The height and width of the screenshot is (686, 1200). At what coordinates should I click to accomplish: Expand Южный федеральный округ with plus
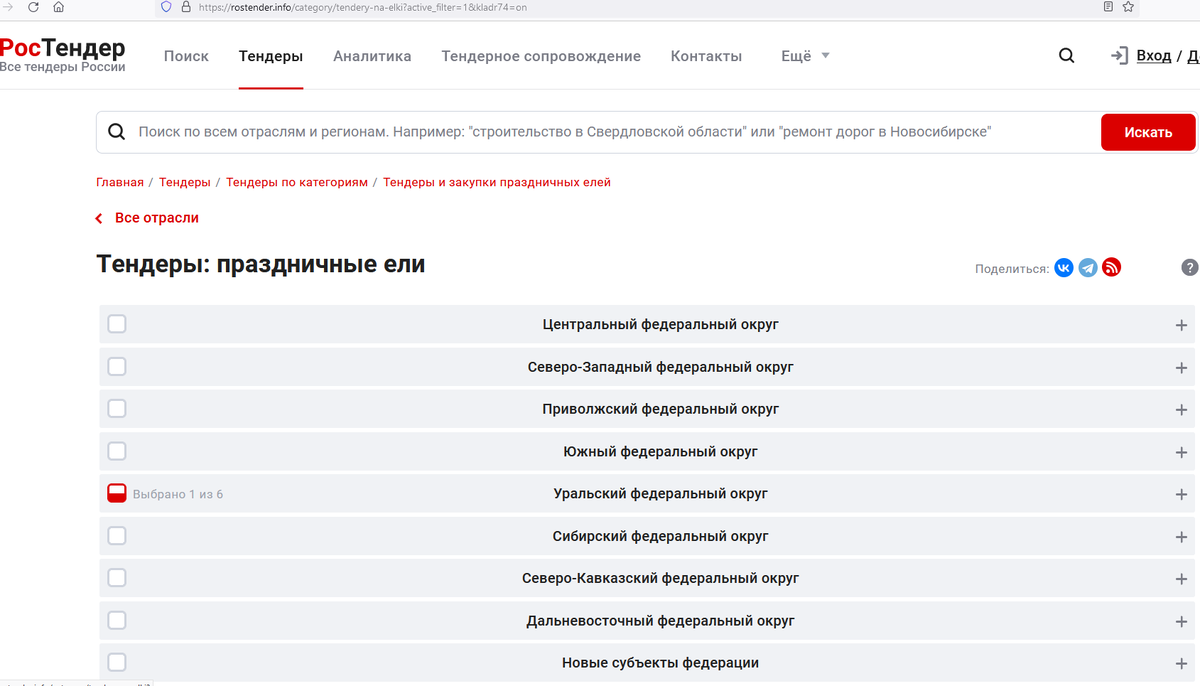click(x=1181, y=452)
